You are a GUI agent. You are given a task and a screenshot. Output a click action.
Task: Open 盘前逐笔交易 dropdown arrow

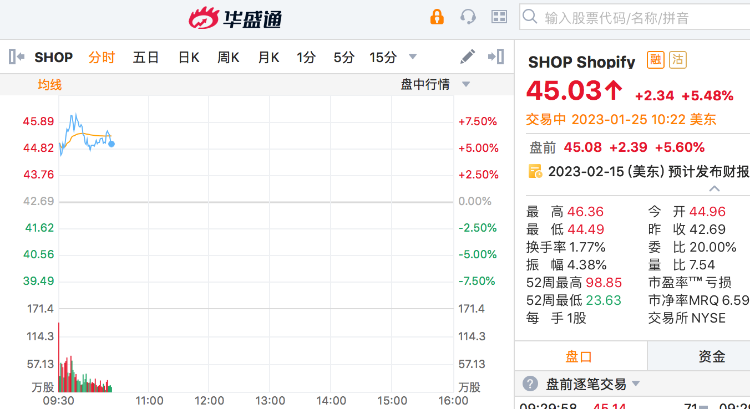(x=636, y=383)
